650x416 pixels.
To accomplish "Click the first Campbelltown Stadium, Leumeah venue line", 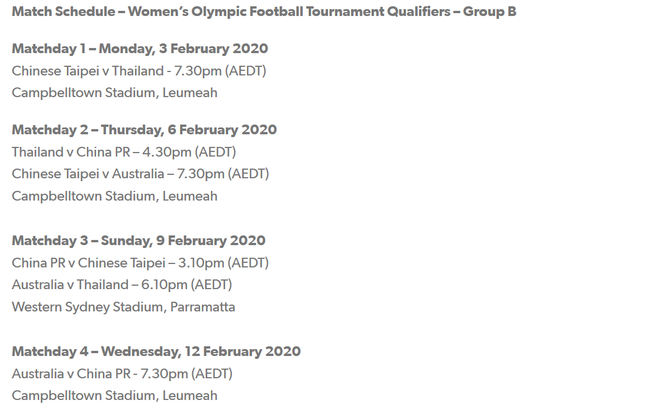I will tap(114, 92).
